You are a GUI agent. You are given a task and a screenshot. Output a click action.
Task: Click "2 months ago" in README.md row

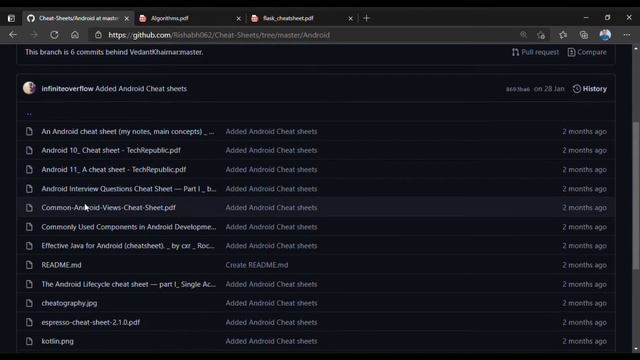[584, 265]
